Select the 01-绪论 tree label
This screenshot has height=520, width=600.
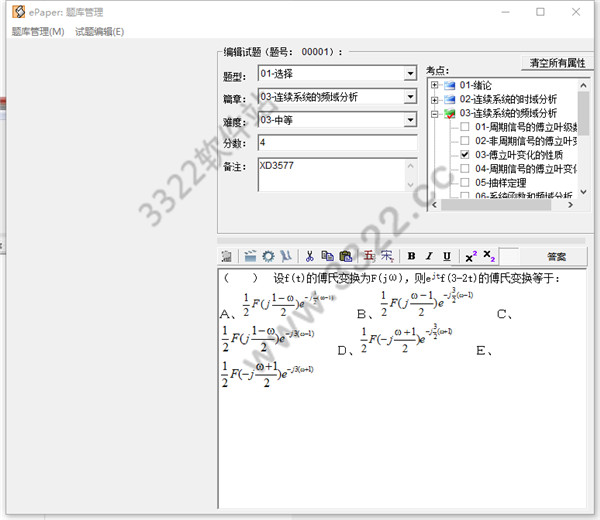pos(475,85)
